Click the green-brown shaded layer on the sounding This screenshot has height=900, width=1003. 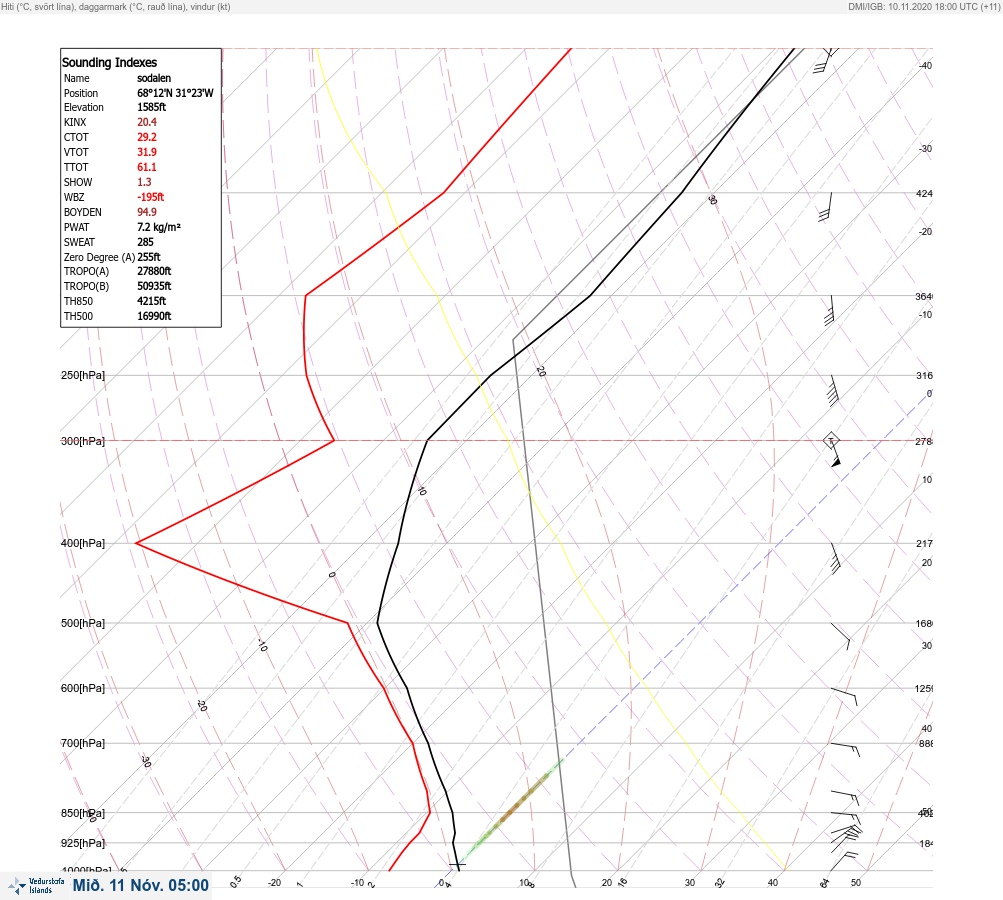pos(514,809)
